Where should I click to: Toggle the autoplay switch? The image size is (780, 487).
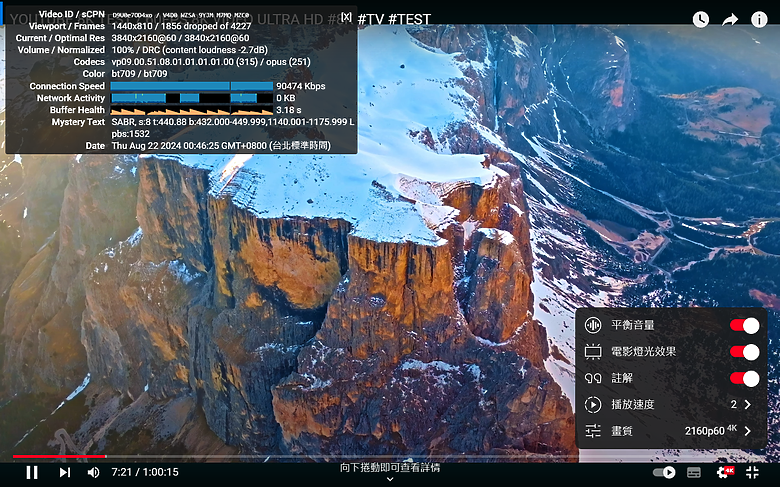pyautogui.click(x=664, y=472)
